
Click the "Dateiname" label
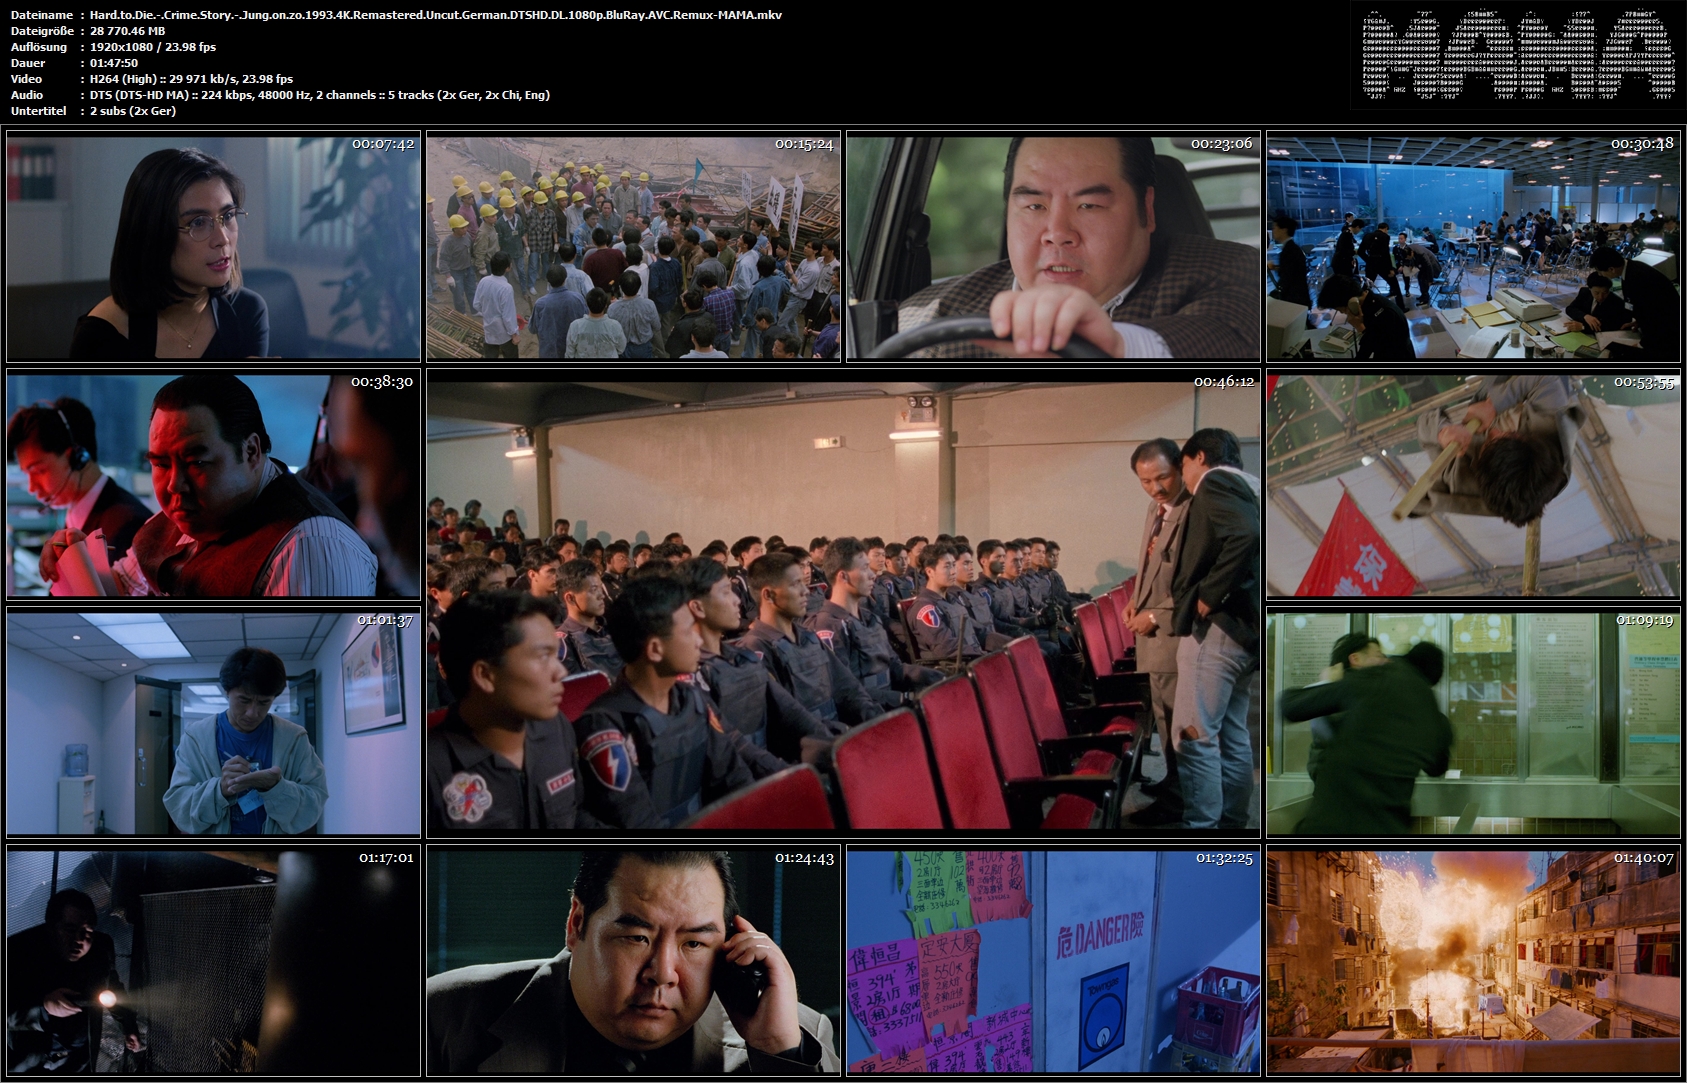point(42,15)
